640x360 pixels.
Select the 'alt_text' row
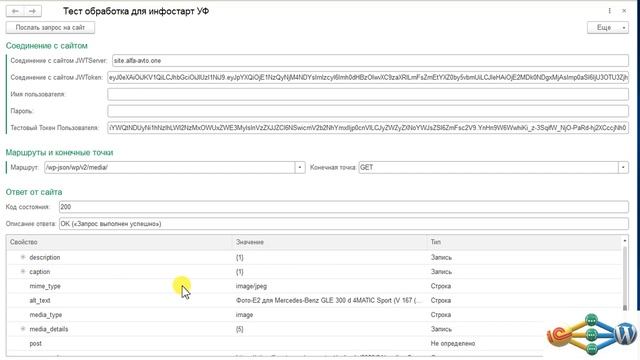click(314, 300)
